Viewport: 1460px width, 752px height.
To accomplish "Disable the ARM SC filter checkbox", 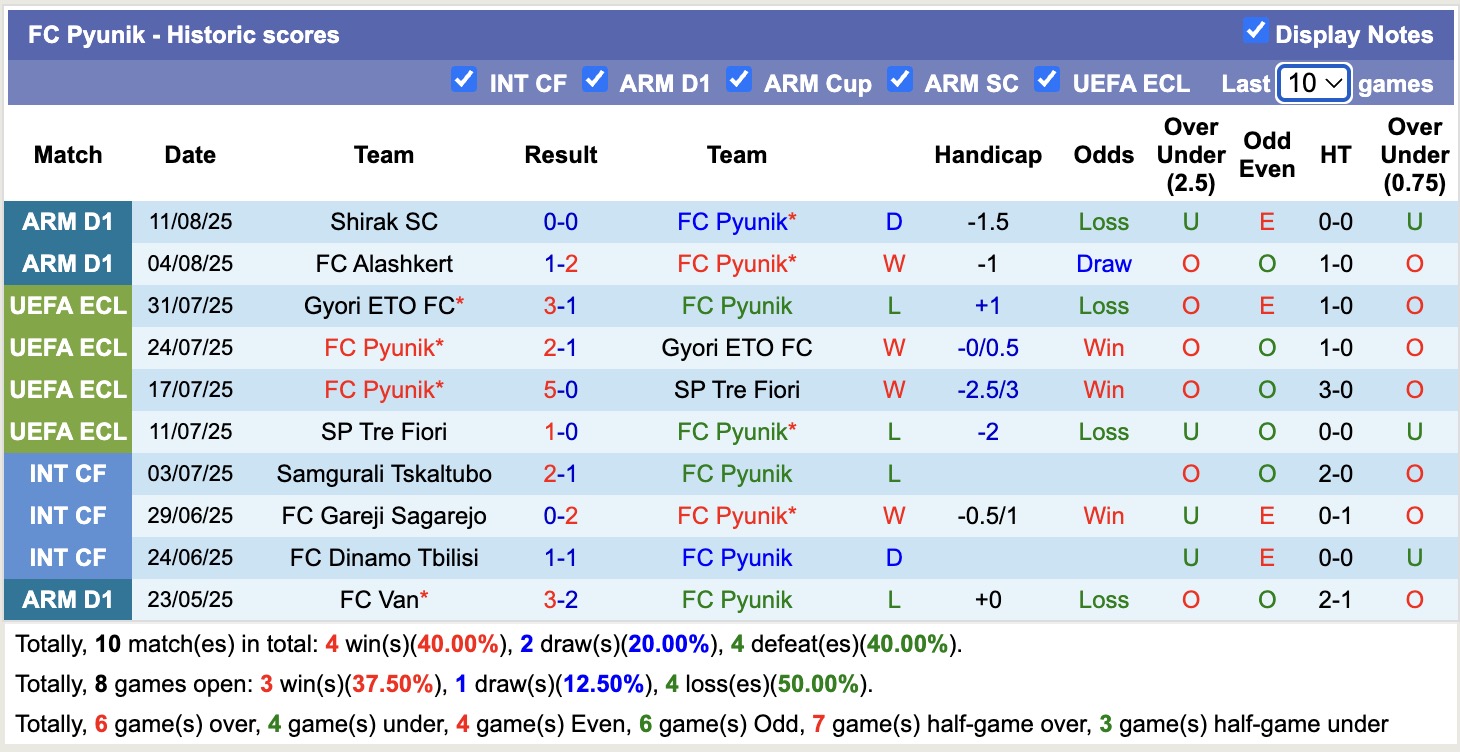I will click(900, 80).
